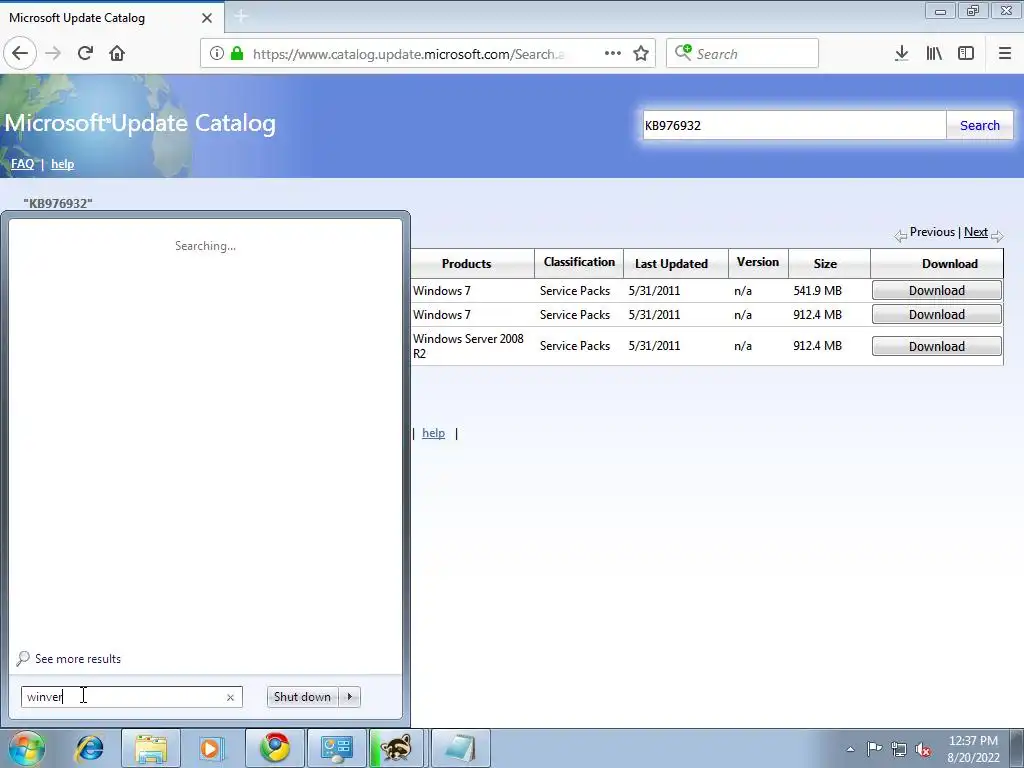This screenshot has width=1024, height=768.
Task: Open Google Chrome from taskbar
Action: coord(275,748)
